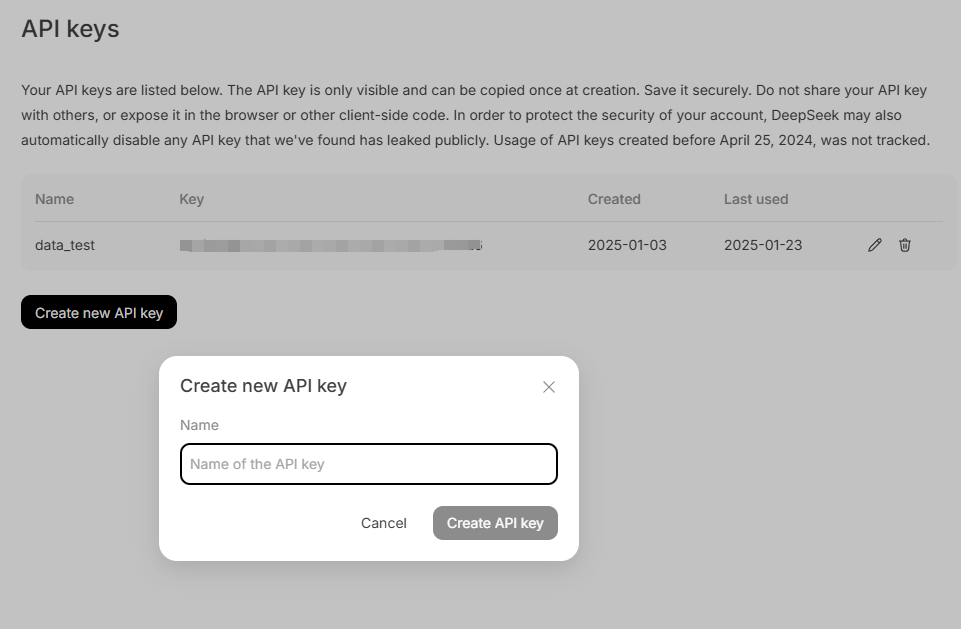Click the API key security description paragraph

(x=476, y=115)
